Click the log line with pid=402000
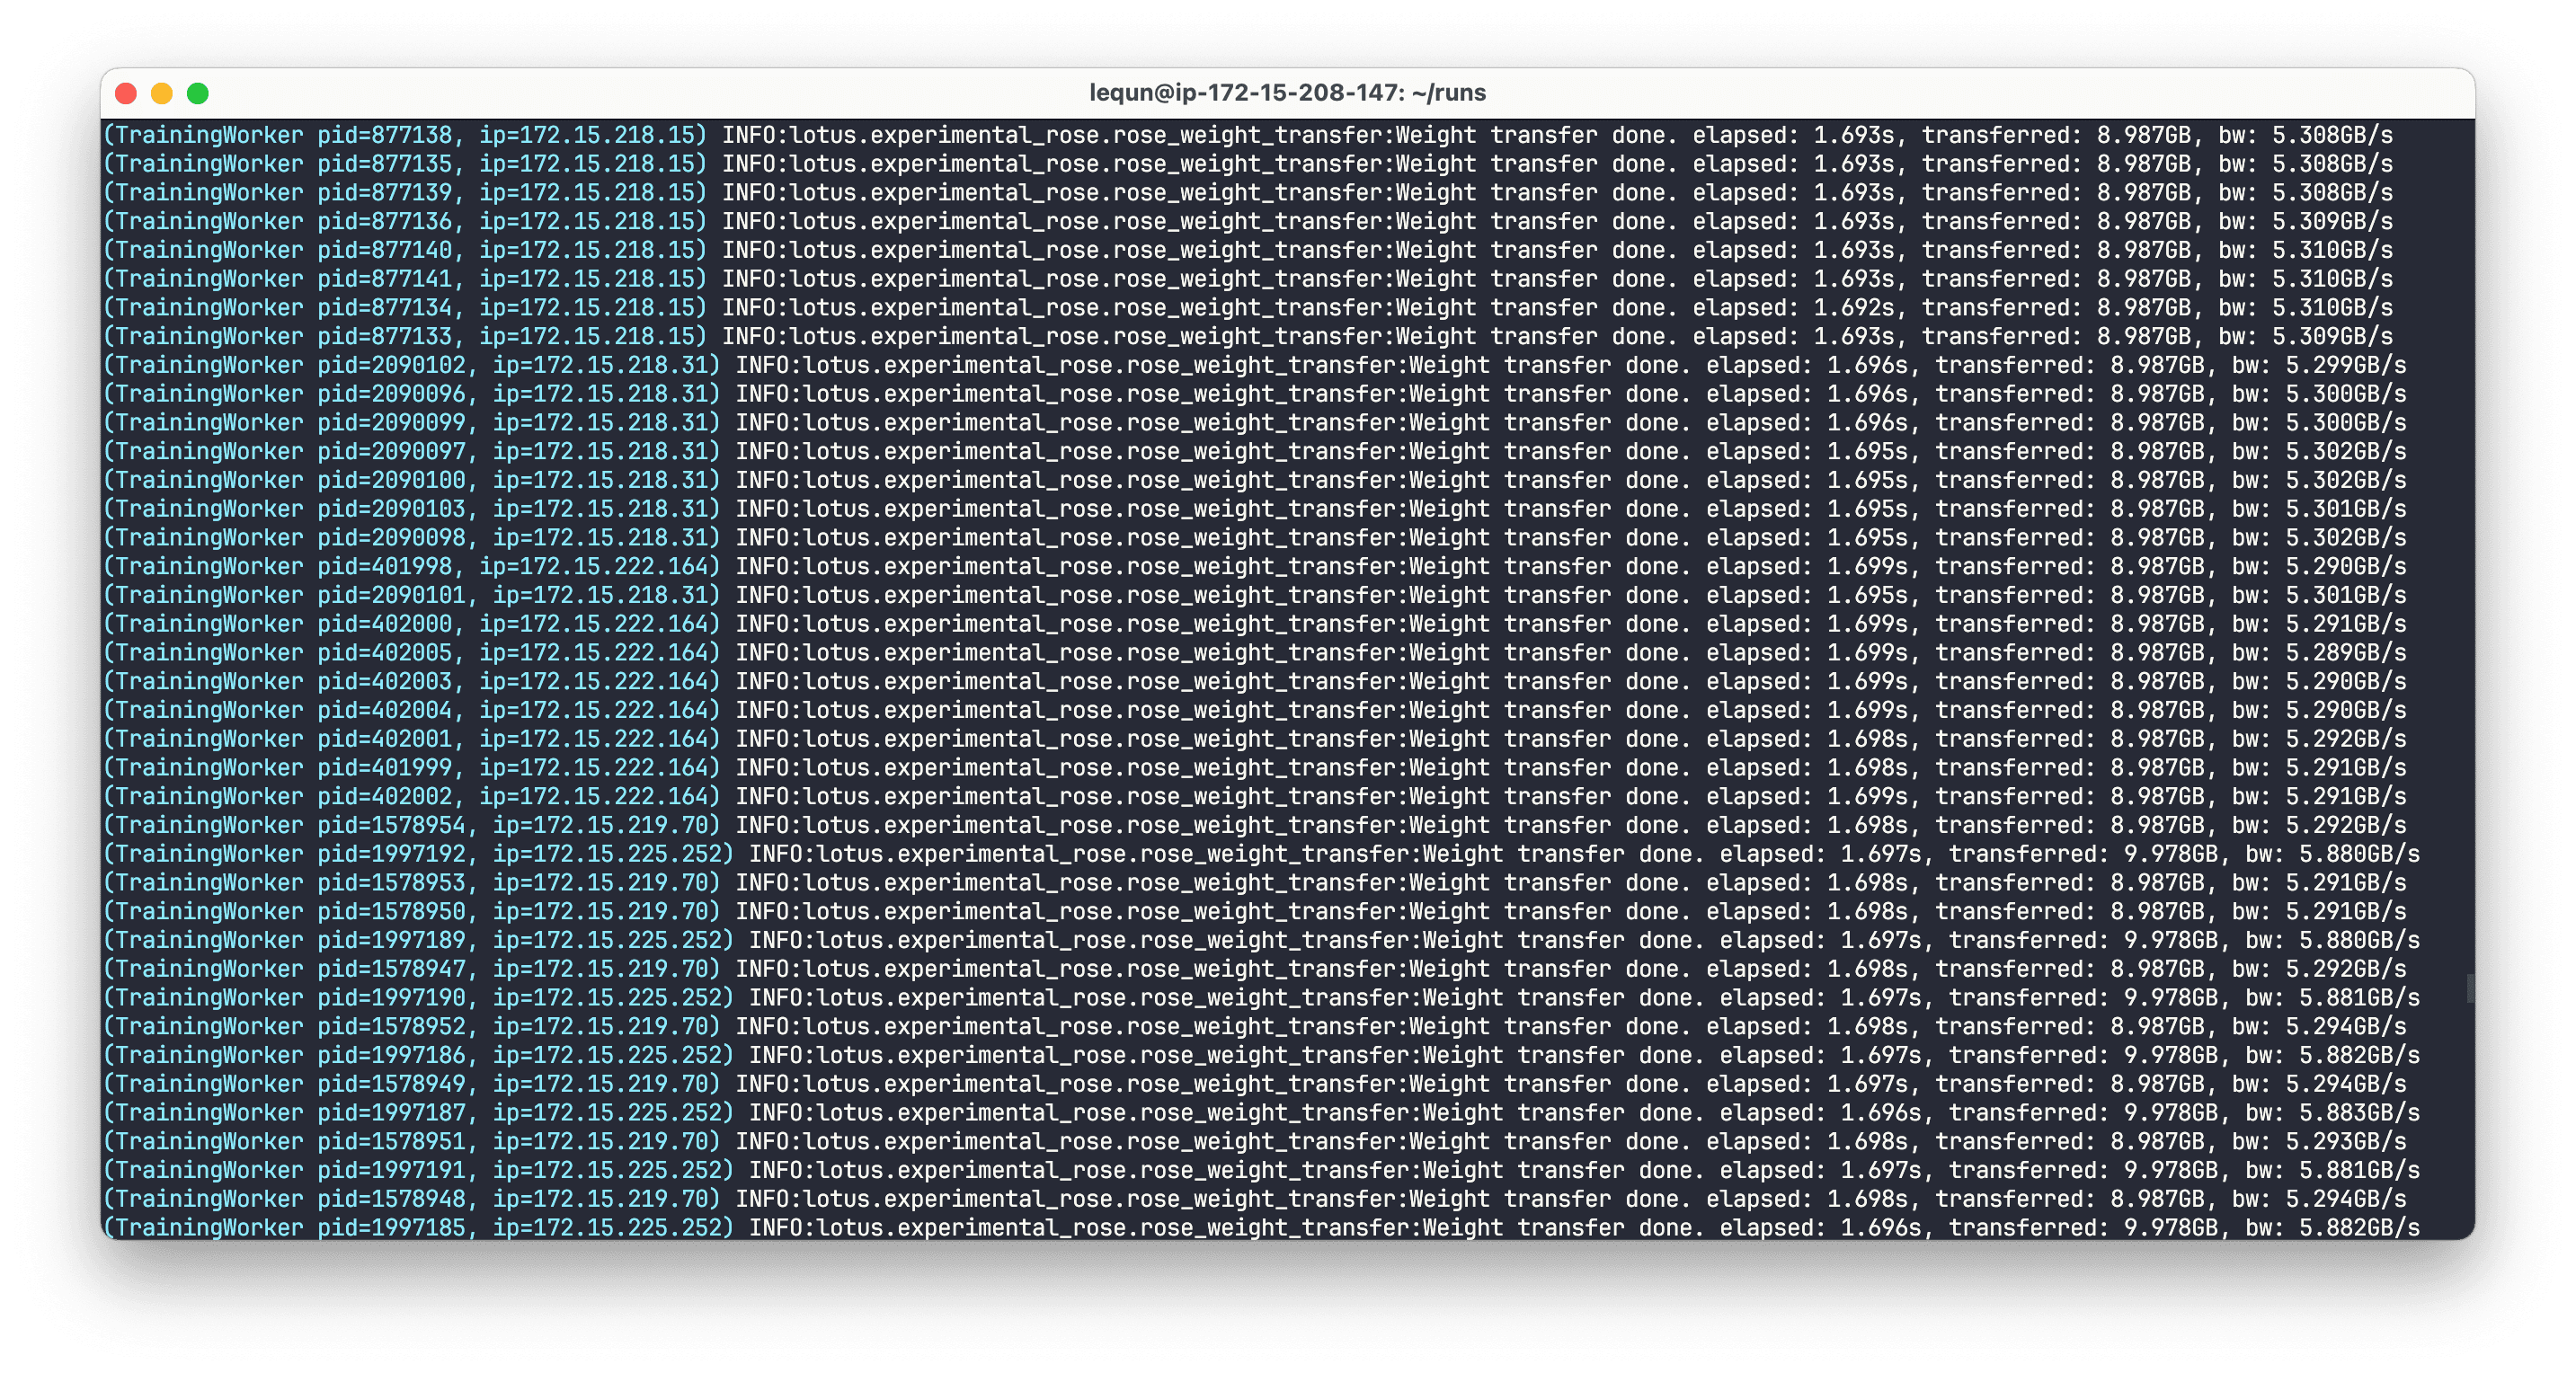 (x=1255, y=625)
